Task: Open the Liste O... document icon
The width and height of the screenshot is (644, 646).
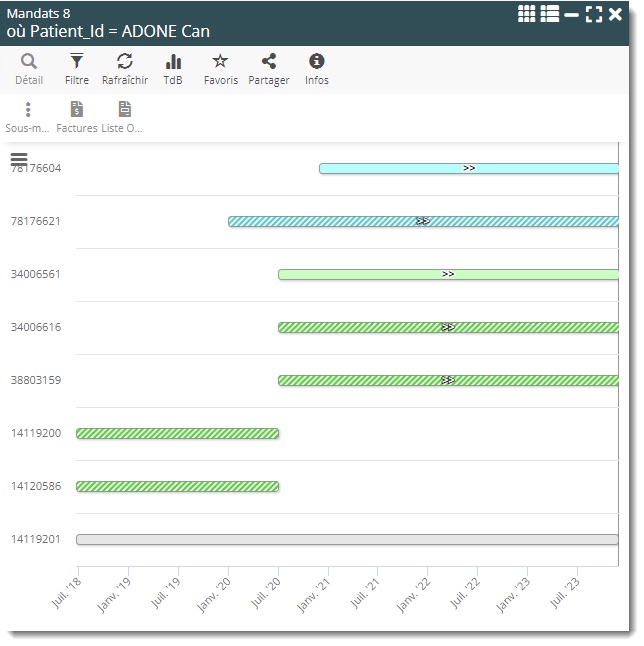Action: (x=124, y=110)
